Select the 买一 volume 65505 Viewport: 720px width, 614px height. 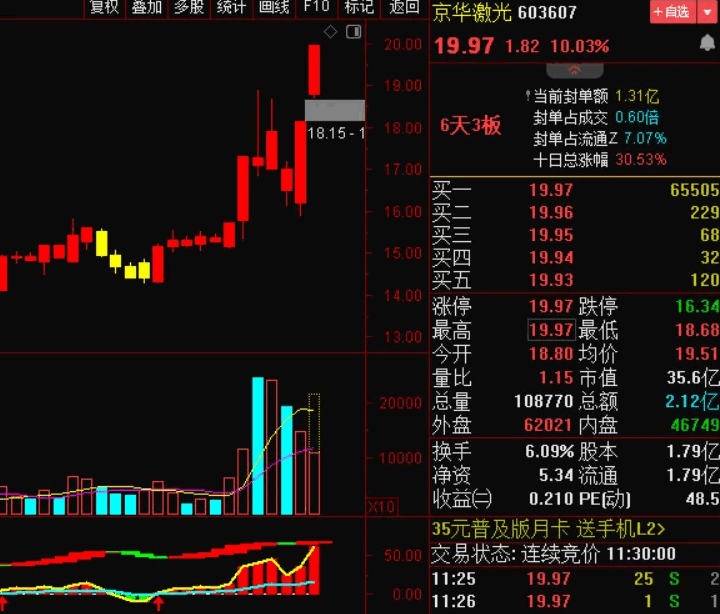(694, 190)
